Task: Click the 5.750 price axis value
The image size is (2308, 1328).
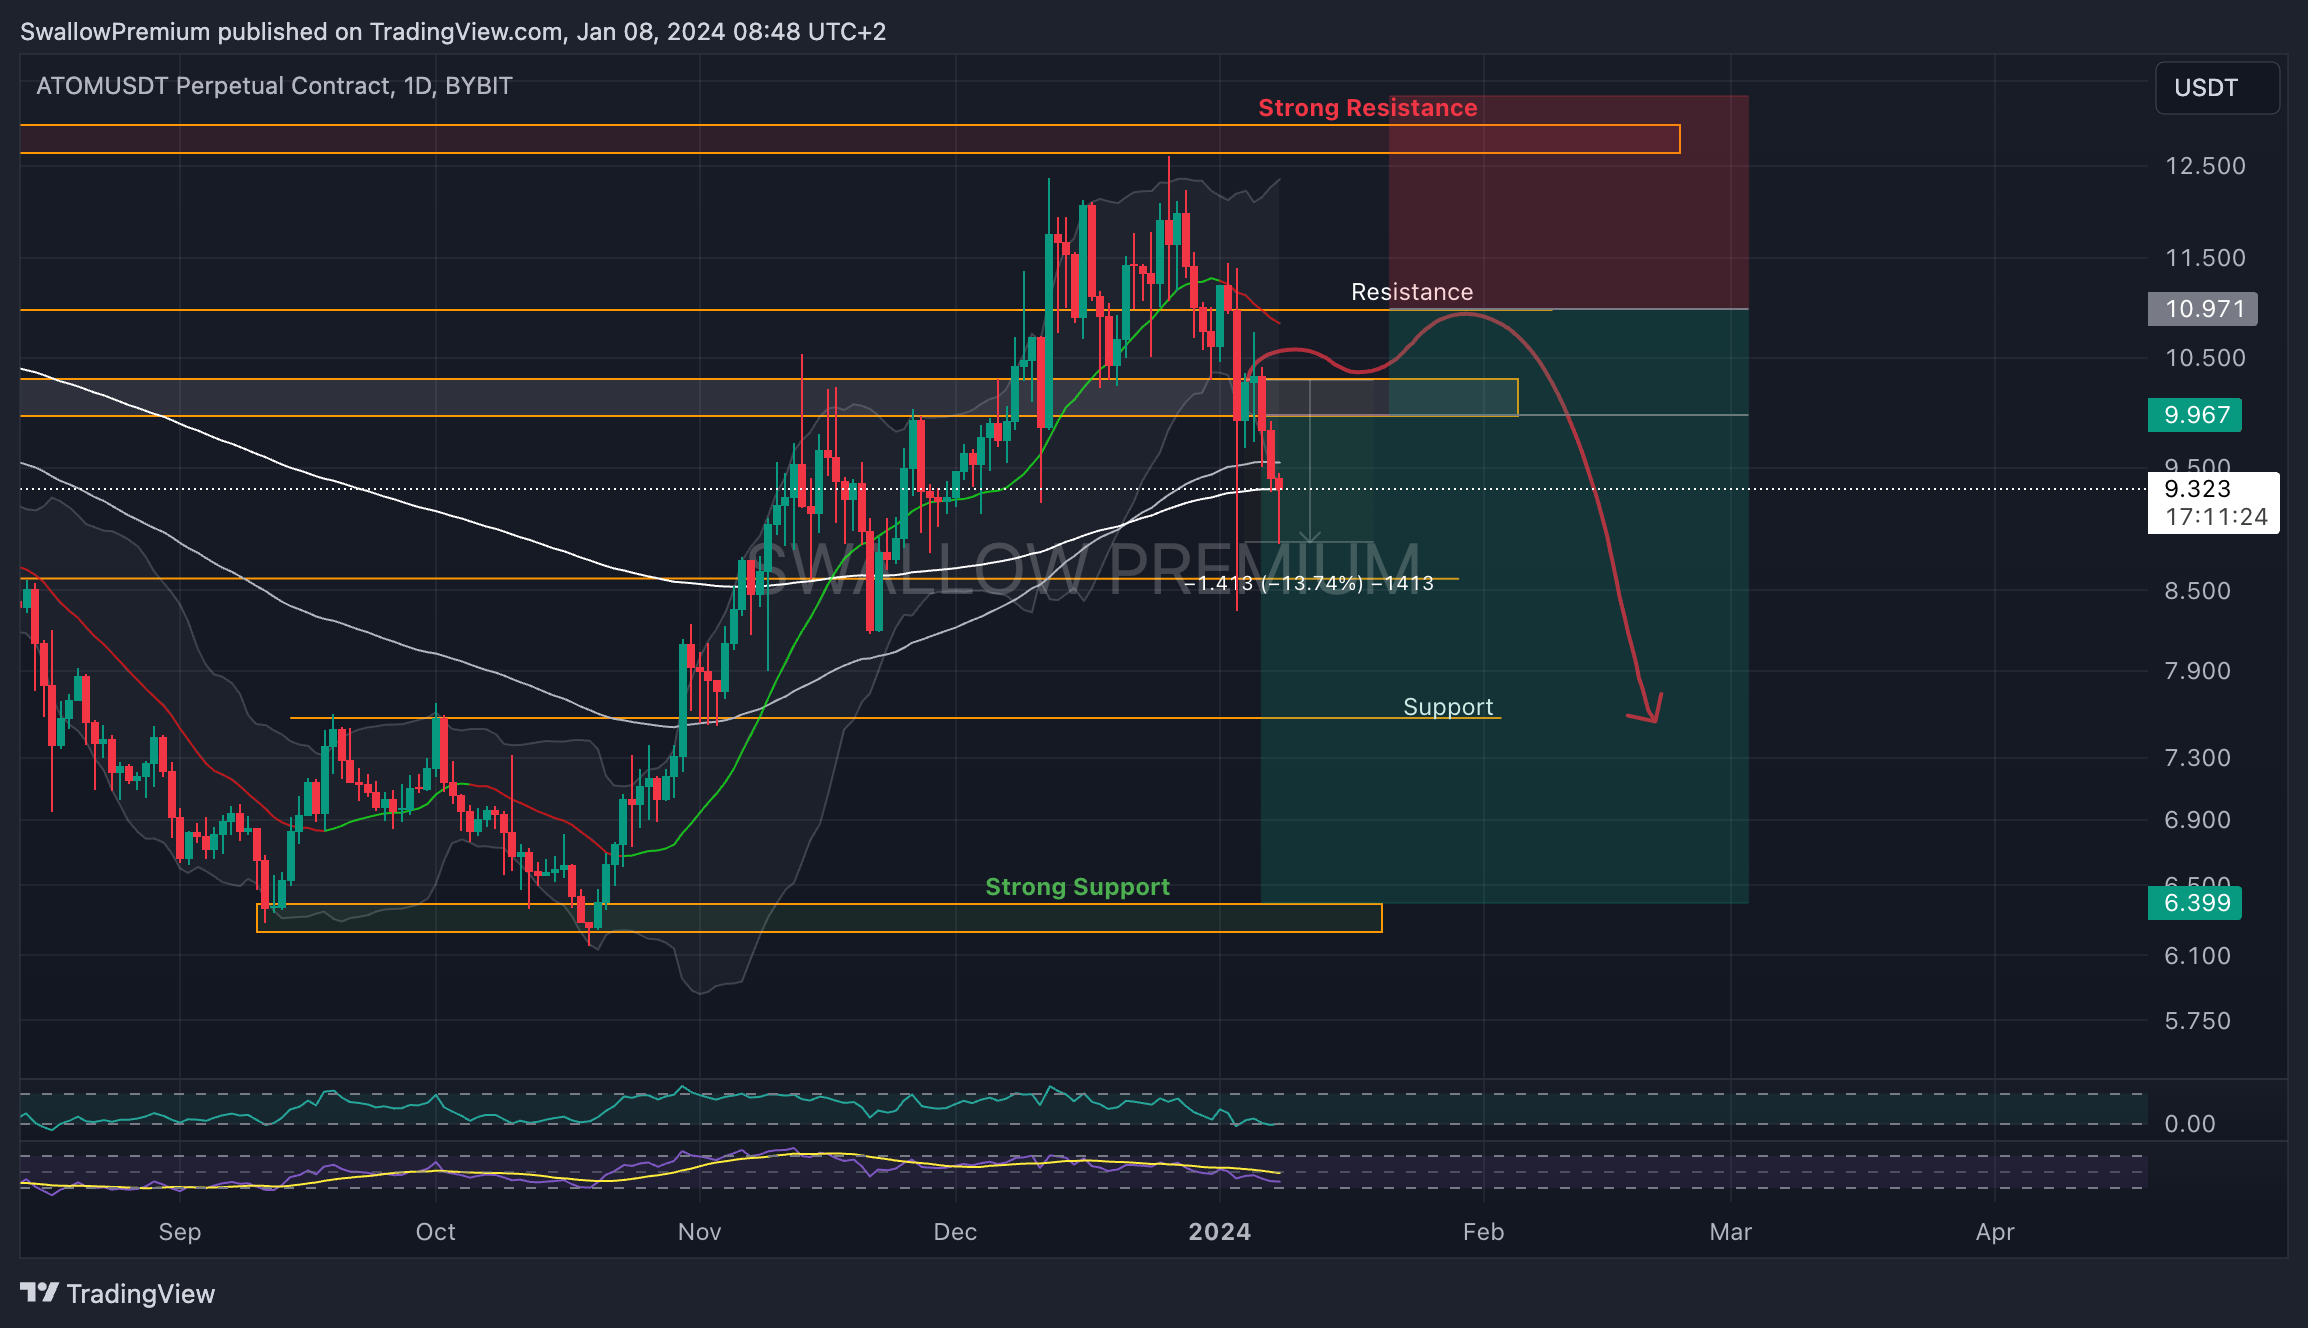Action: [x=2197, y=1021]
